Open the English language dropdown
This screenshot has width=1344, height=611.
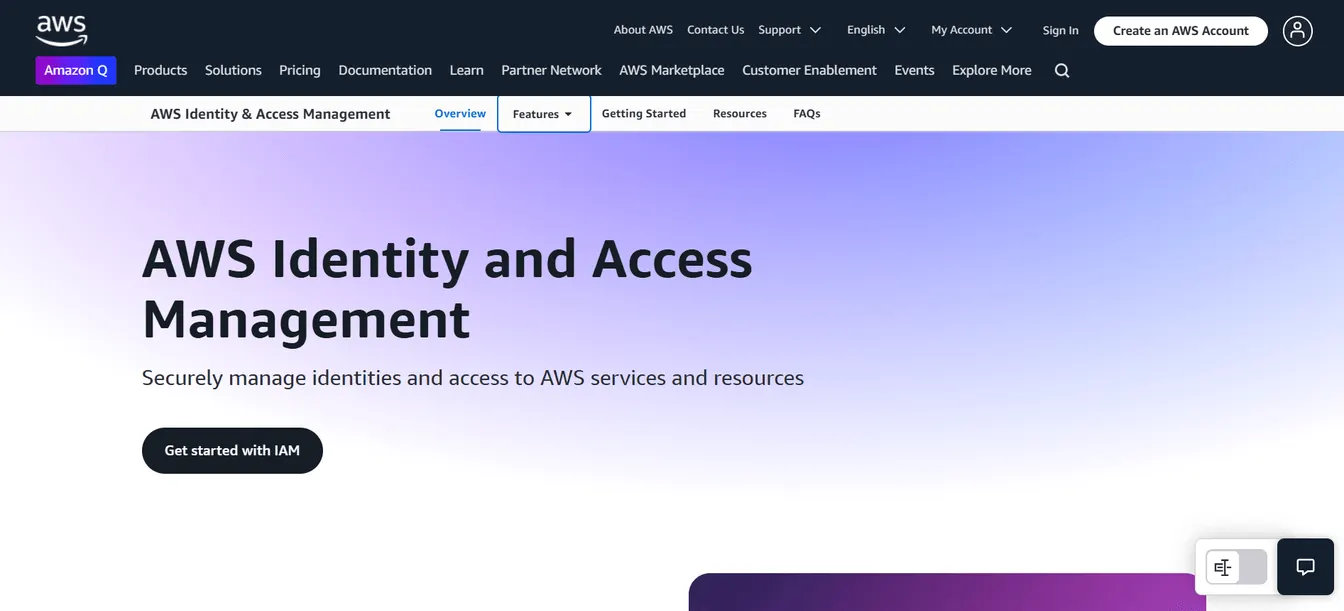876,30
